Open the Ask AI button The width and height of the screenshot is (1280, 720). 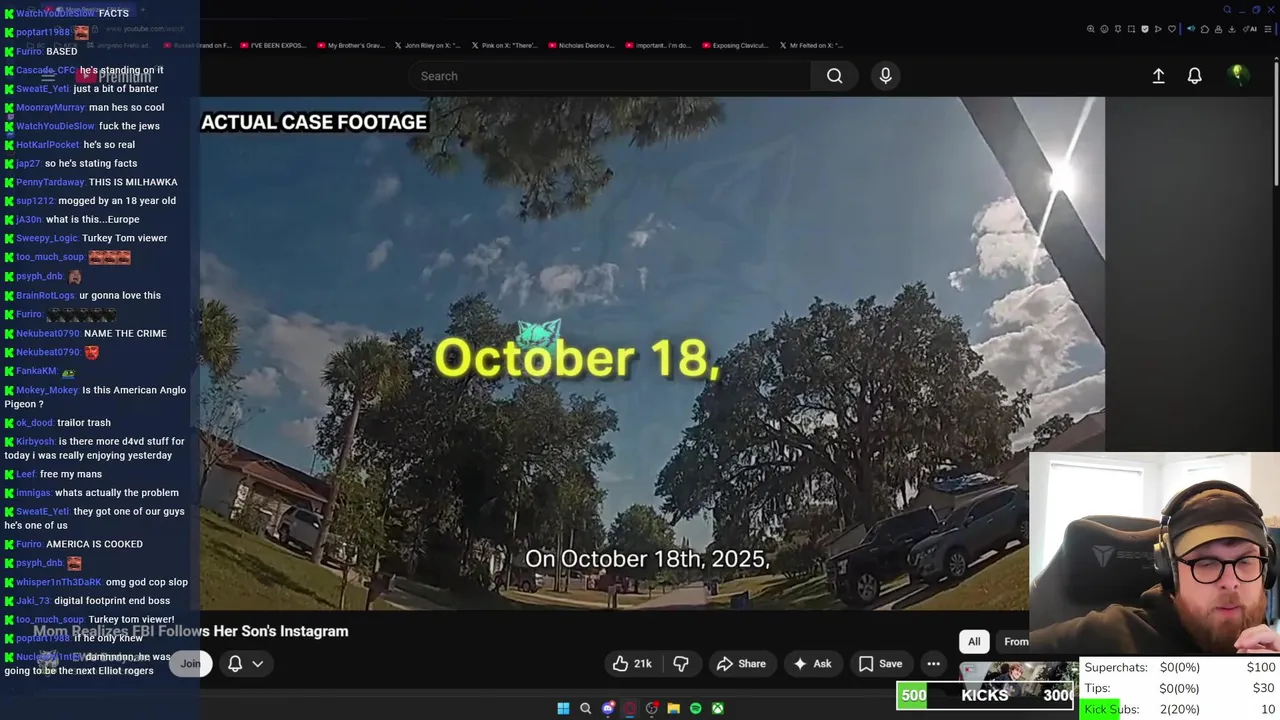pos(812,663)
